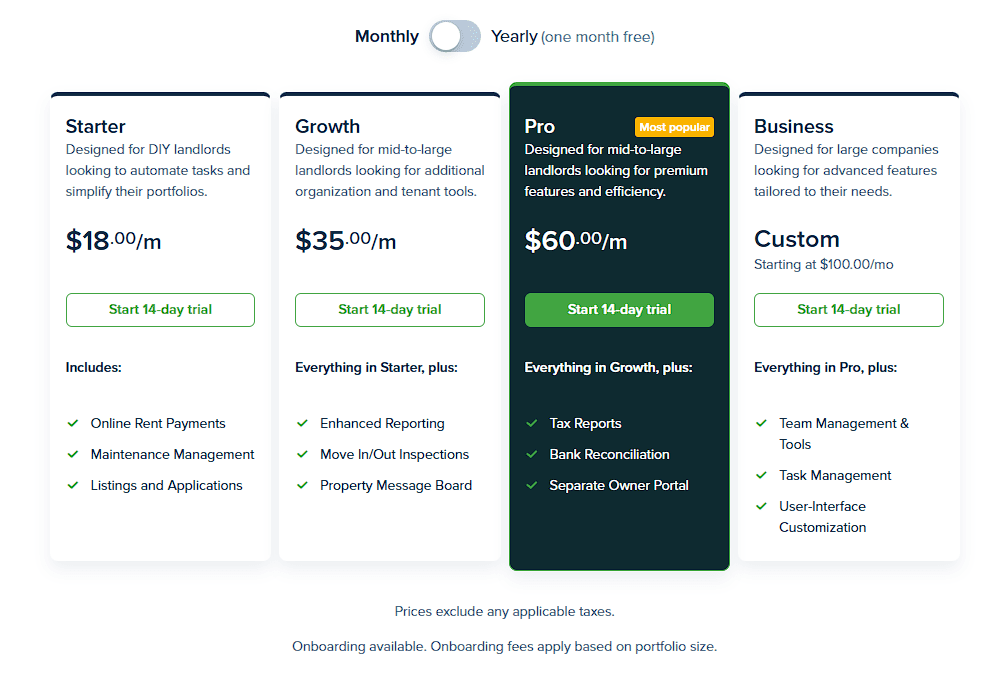The image size is (1007, 681).
Task: Start the Growth plan 14-day trial
Action: tap(390, 310)
